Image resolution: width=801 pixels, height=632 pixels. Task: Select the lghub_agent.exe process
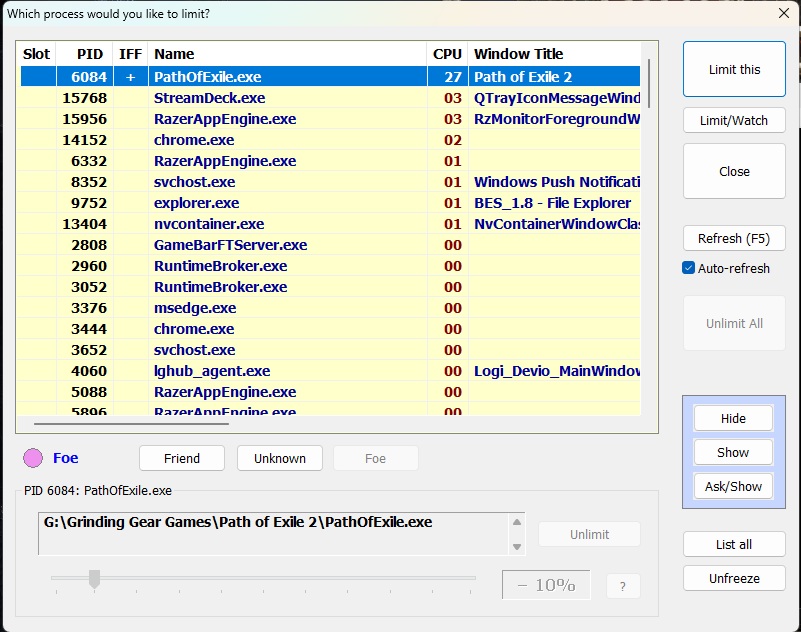(330, 370)
